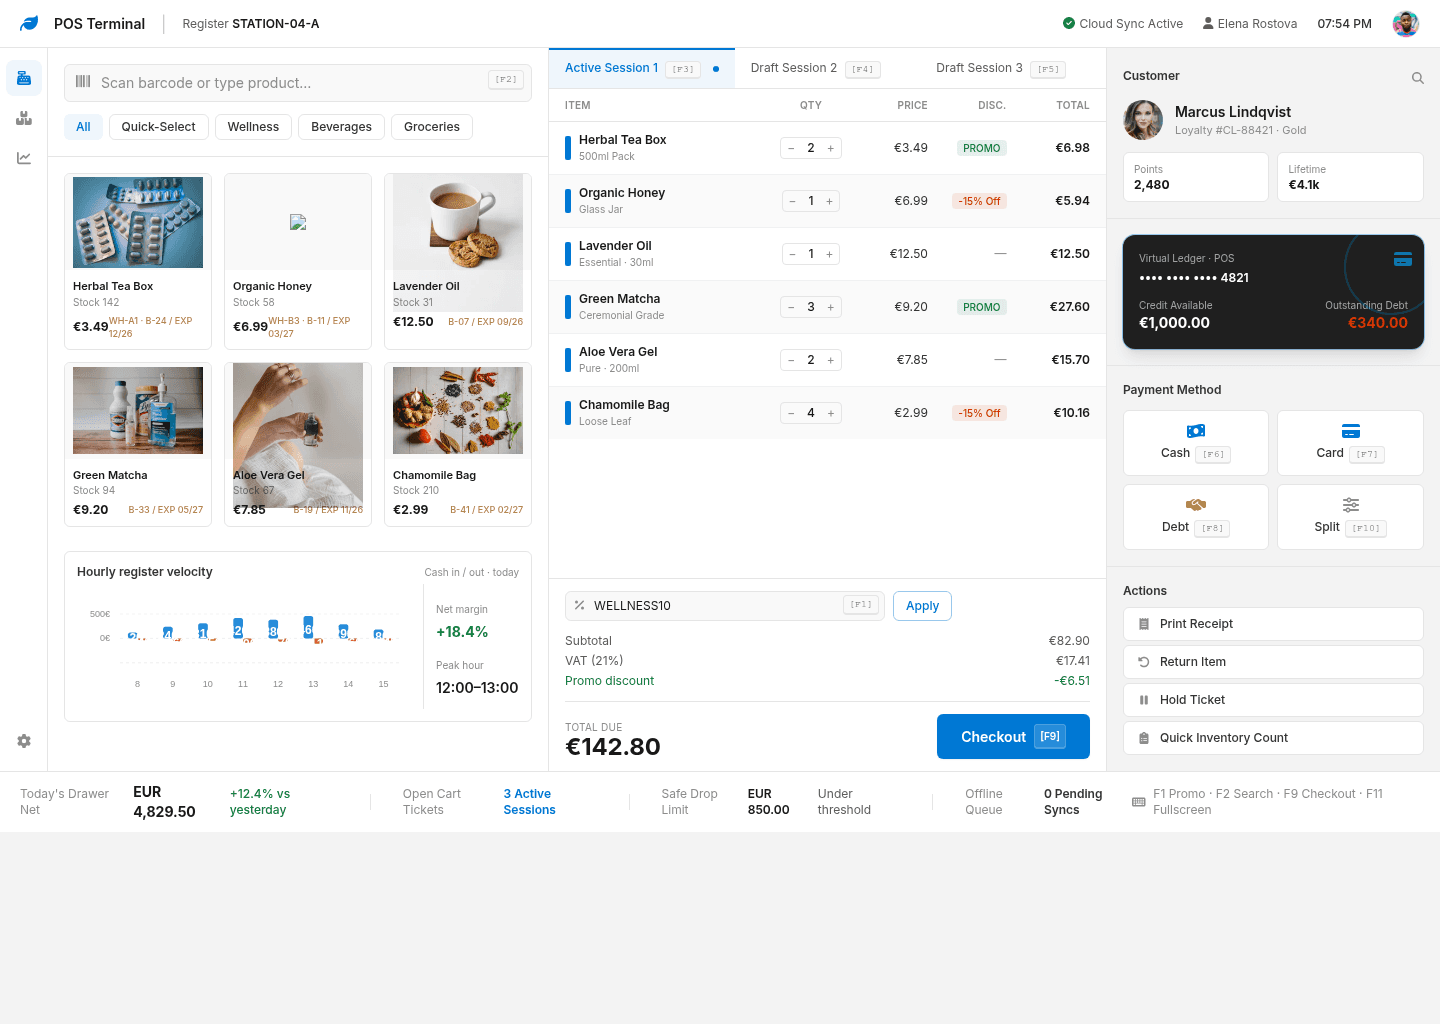
Task: Add Aloe Vera Gel product card
Action: (298, 444)
